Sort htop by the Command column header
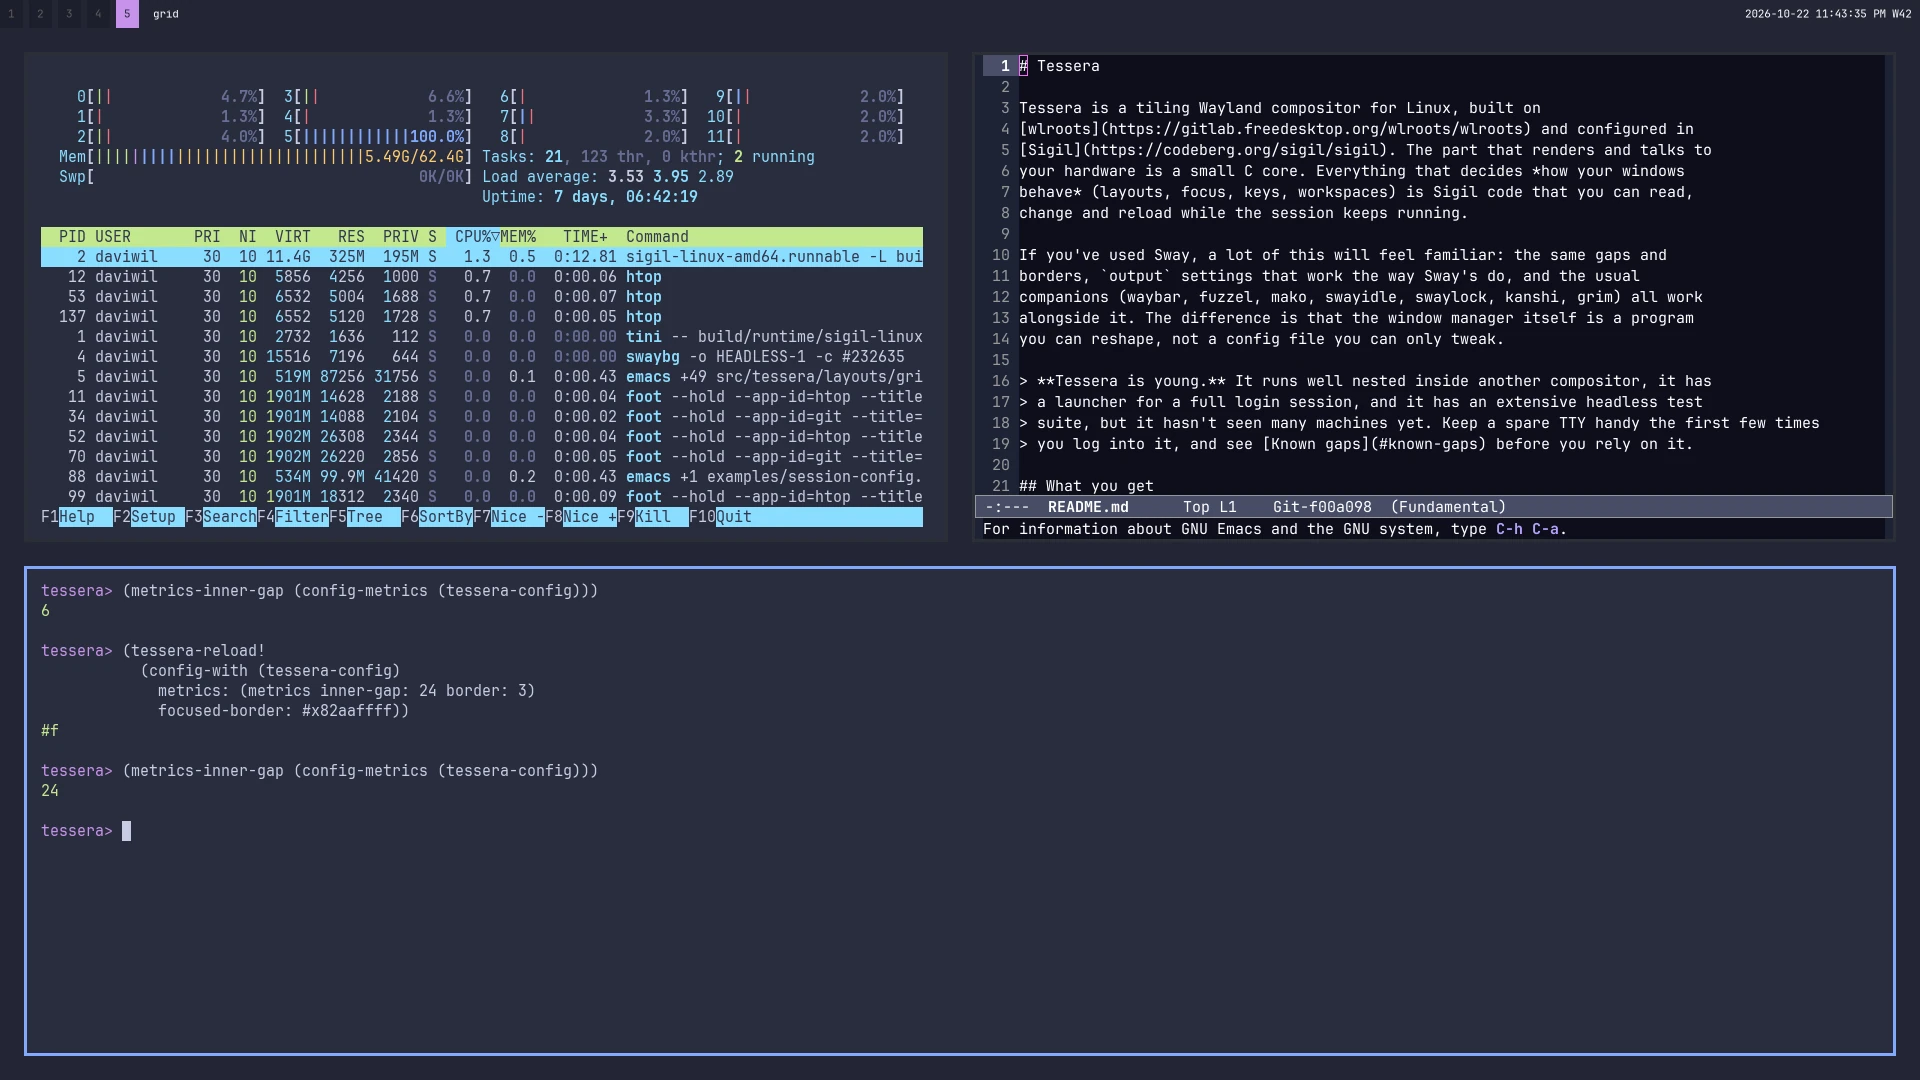The image size is (1920, 1080). [x=657, y=237]
